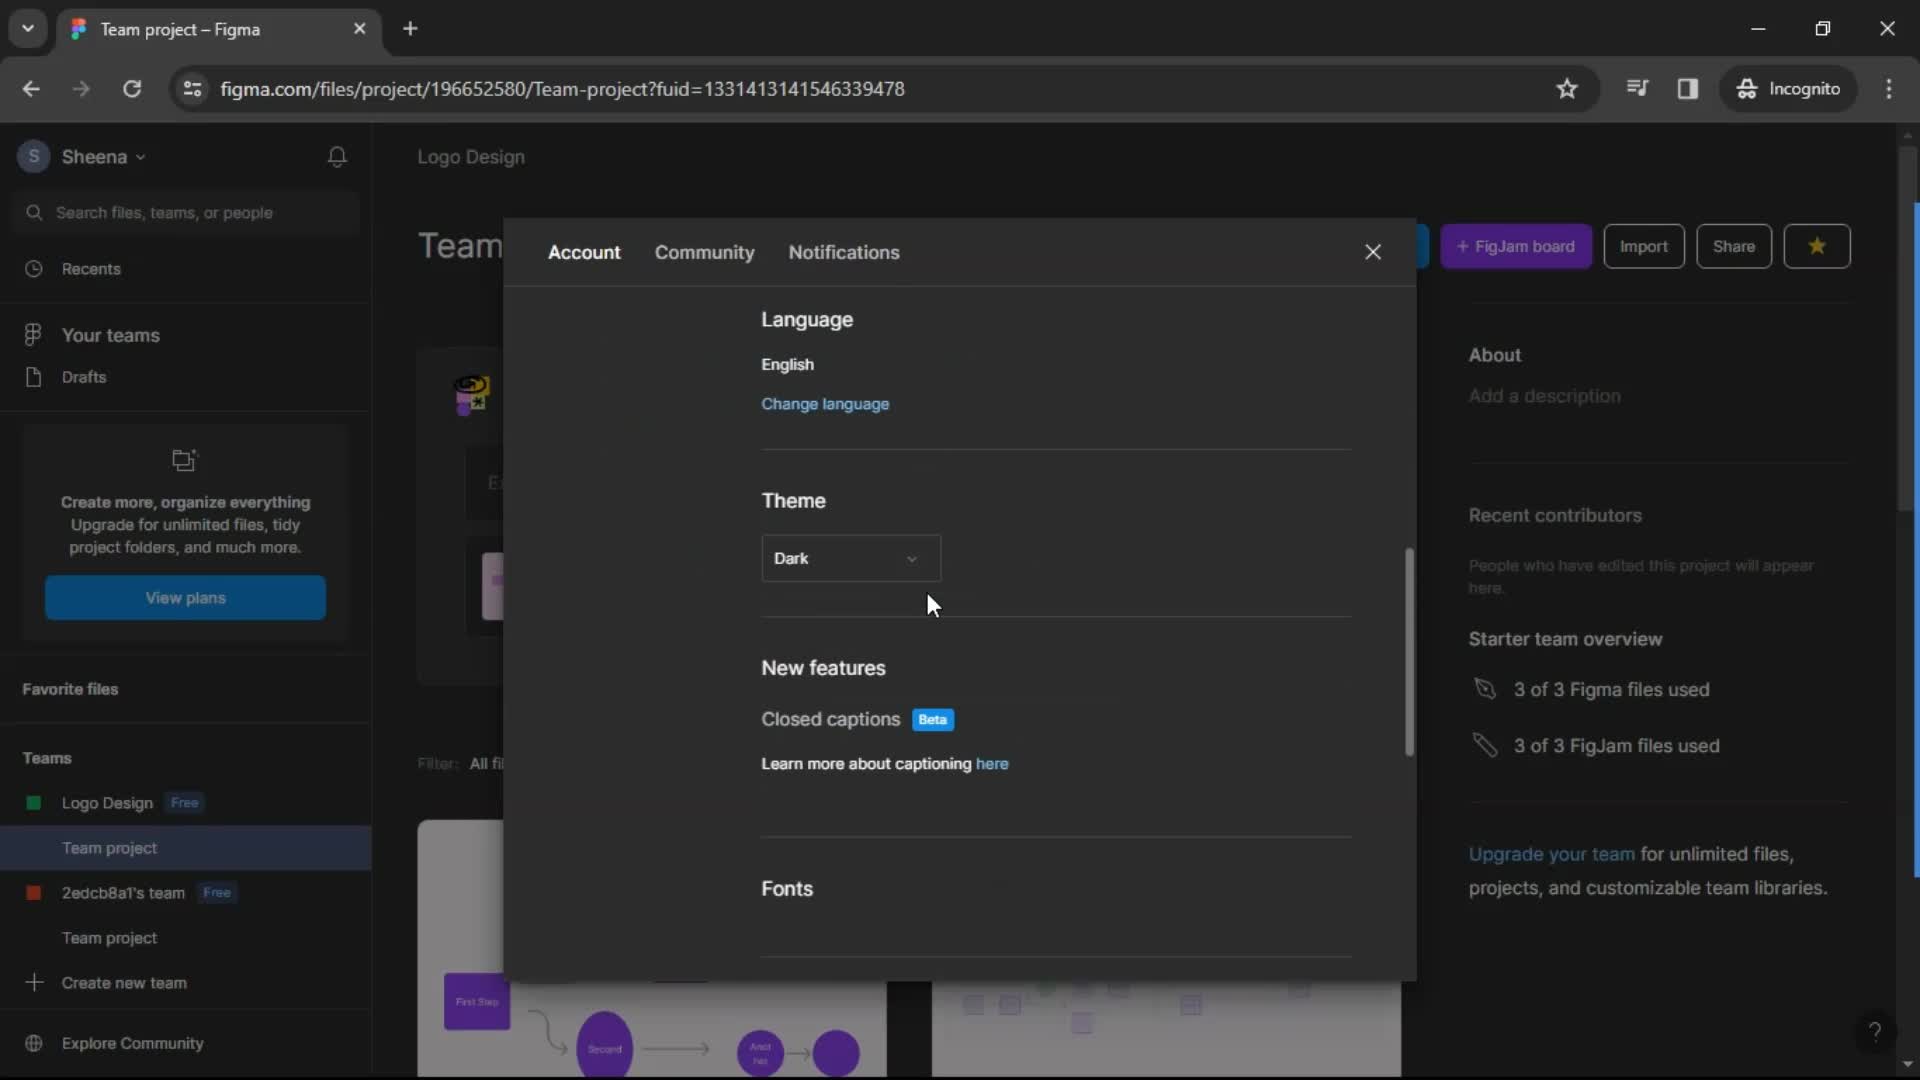Select the Notifications tab

(844, 252)
